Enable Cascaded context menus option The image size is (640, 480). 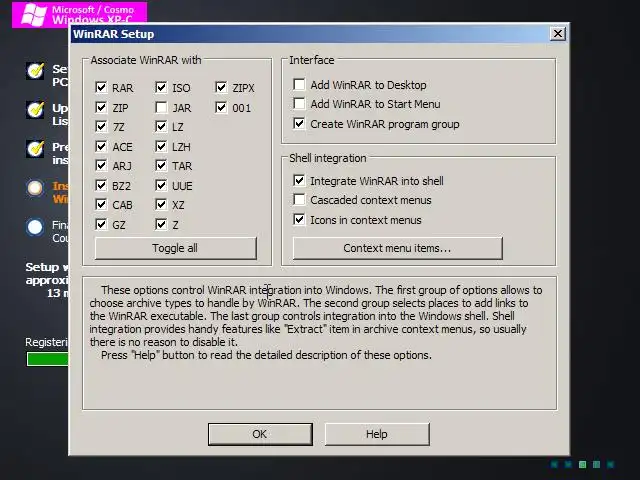click(x=299, y=200)
